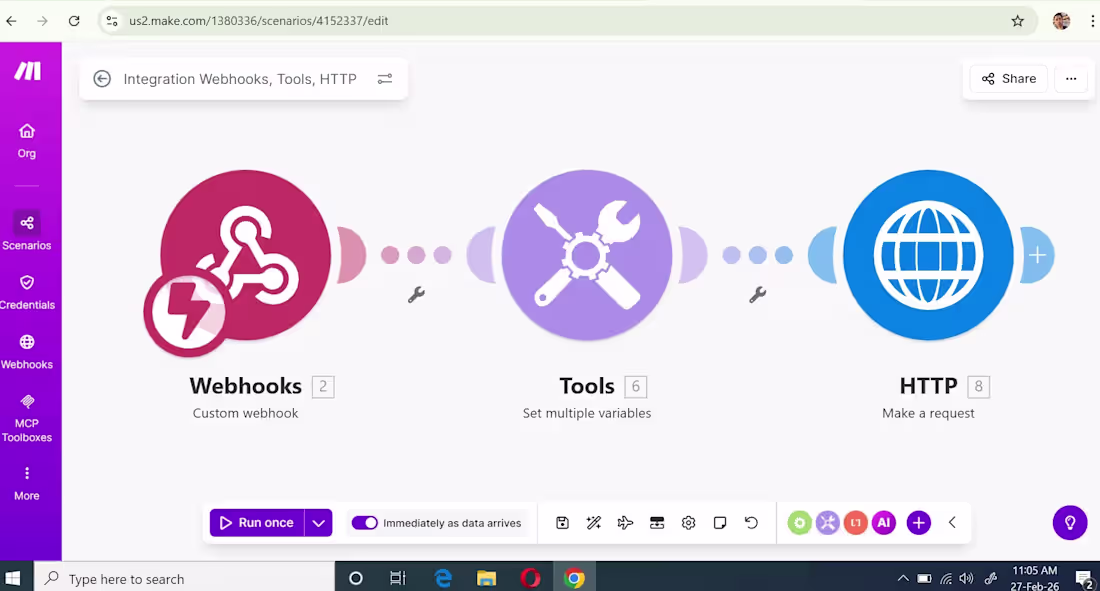Screen dimensions: 1100x591
Task: Bookmark this page with star icon
Action: (x=1017, y=21)
